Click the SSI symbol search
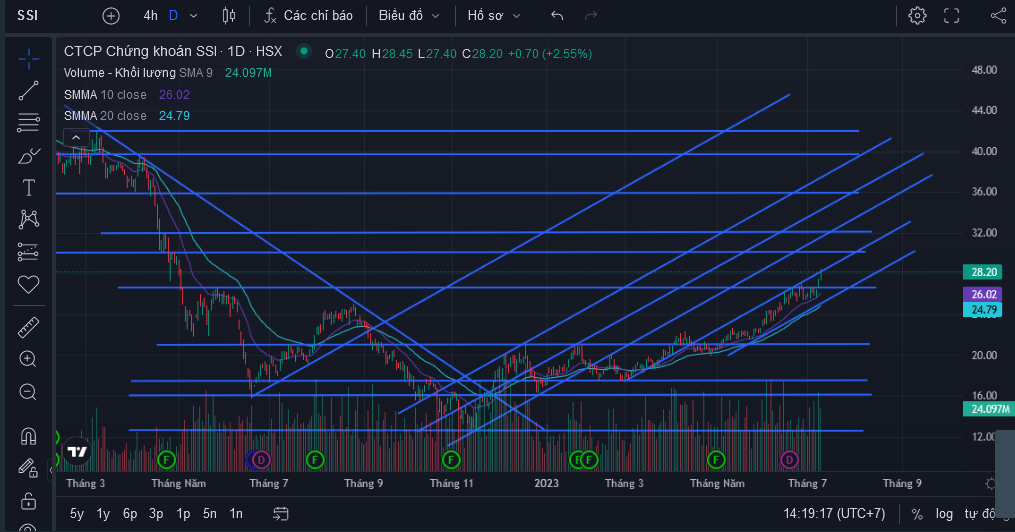Image resolution: width=1015 pixels, height=532 pixels. coord(28,16)
